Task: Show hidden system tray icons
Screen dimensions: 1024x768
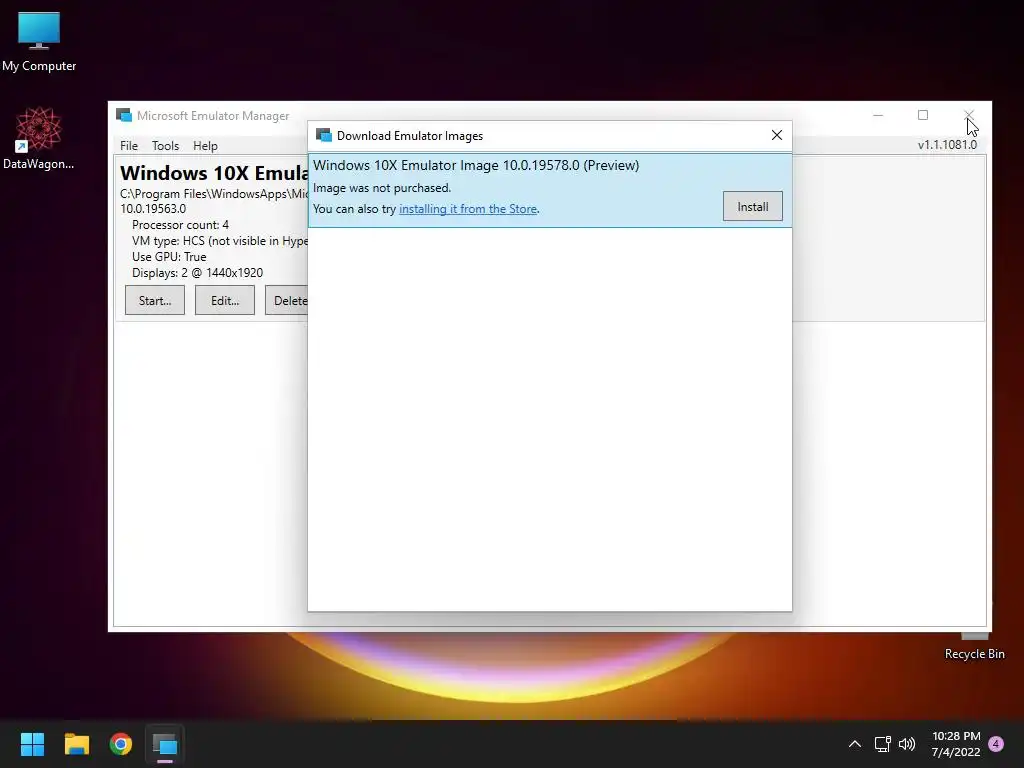Action: (x=854, y=744)
